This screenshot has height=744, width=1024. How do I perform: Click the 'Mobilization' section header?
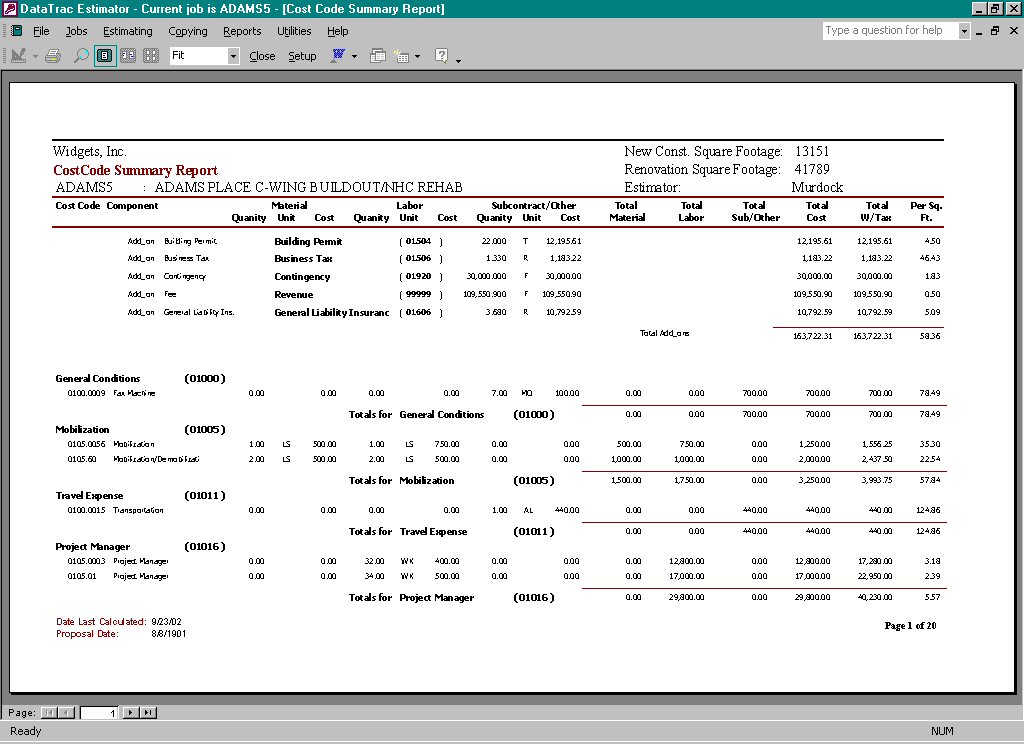pos(82,429)
